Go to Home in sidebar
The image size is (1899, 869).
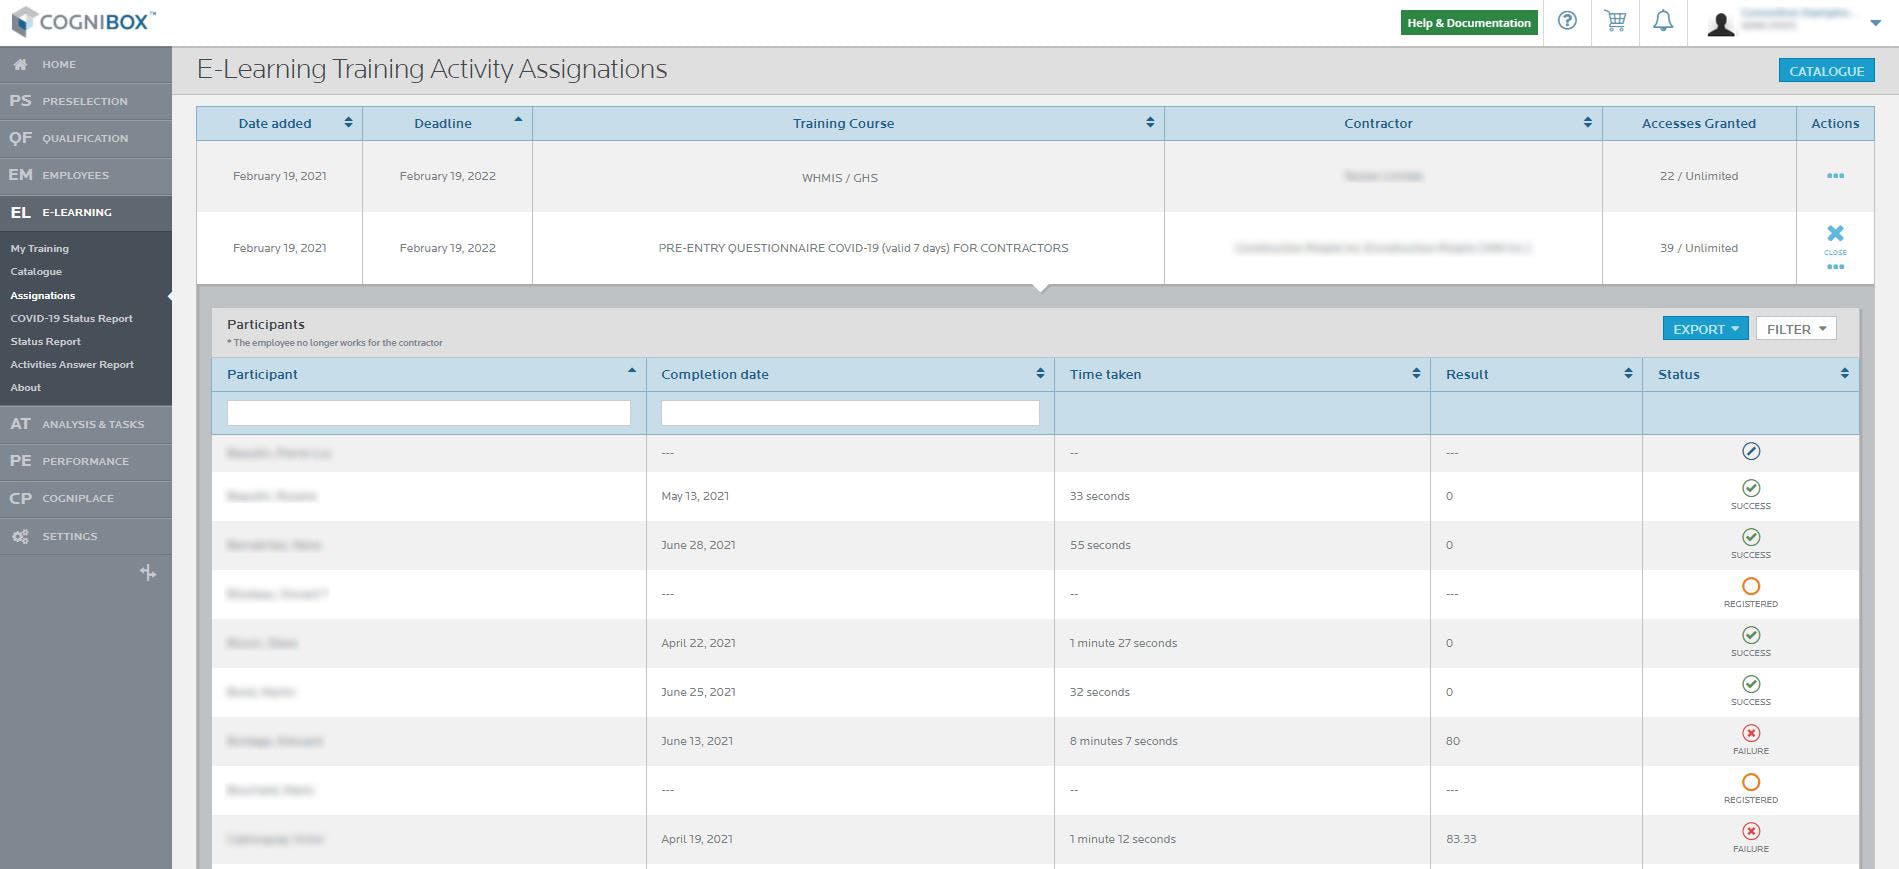(x=86, y=64)
